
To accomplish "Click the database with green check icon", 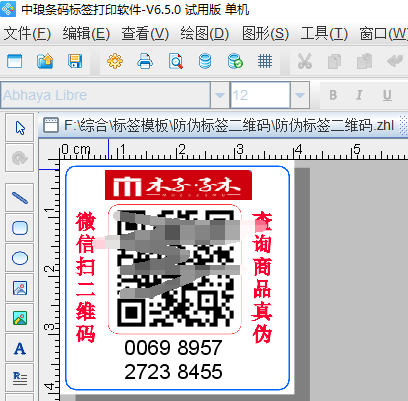I will click(x=235, y=61).
